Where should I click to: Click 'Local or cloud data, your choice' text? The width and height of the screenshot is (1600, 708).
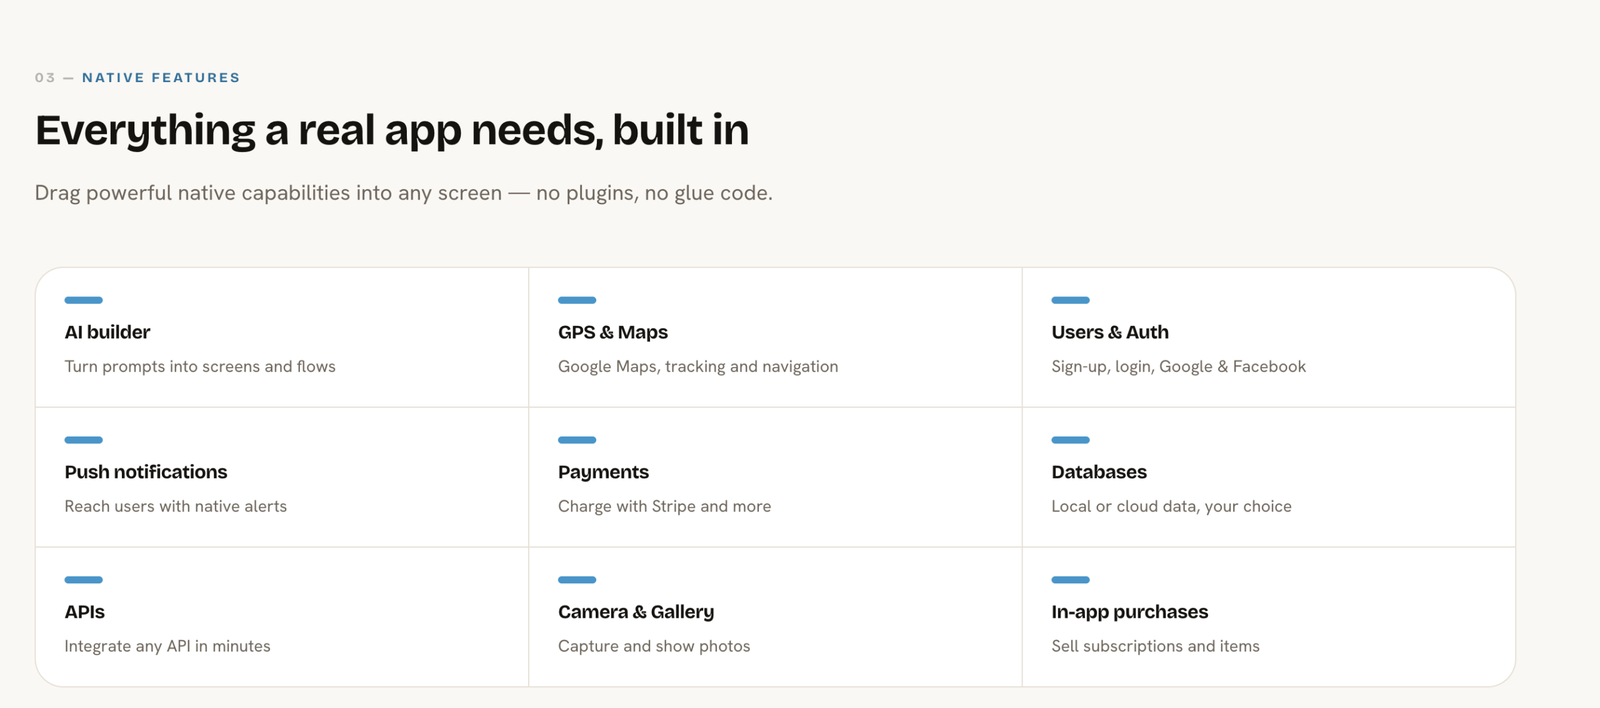[1172, 507]
